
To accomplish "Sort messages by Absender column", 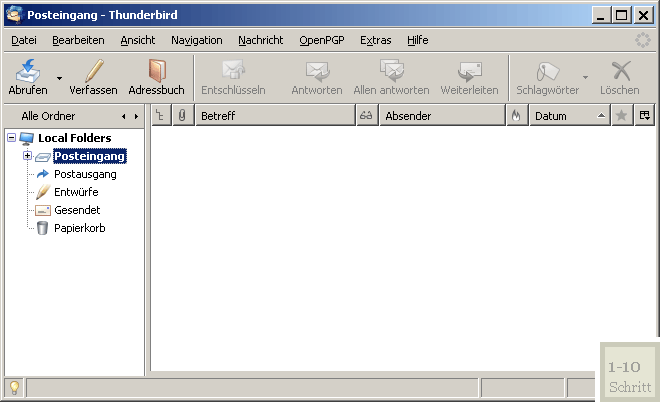I will coord(442,115).
